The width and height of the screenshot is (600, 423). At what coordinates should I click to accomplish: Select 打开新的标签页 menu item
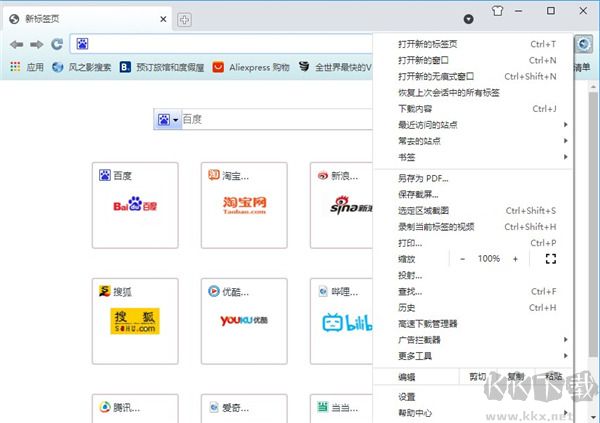click(473, 44)
